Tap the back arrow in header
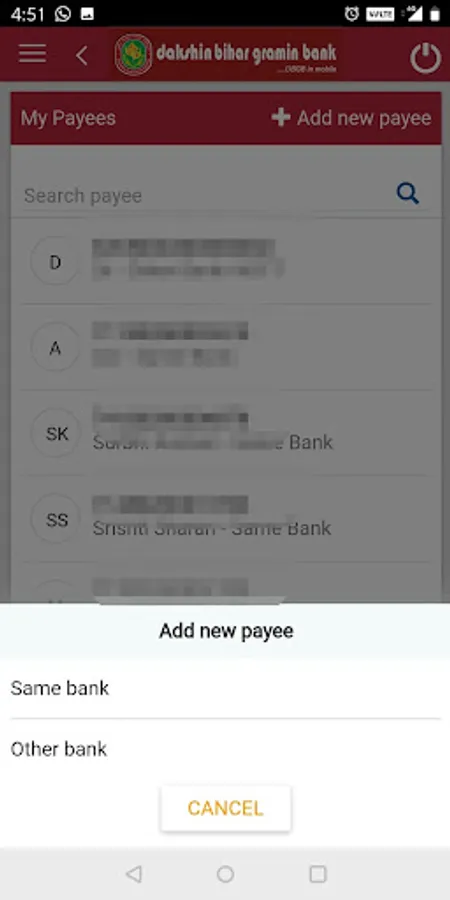The image size is (450, 900). [x=82, y=56]
